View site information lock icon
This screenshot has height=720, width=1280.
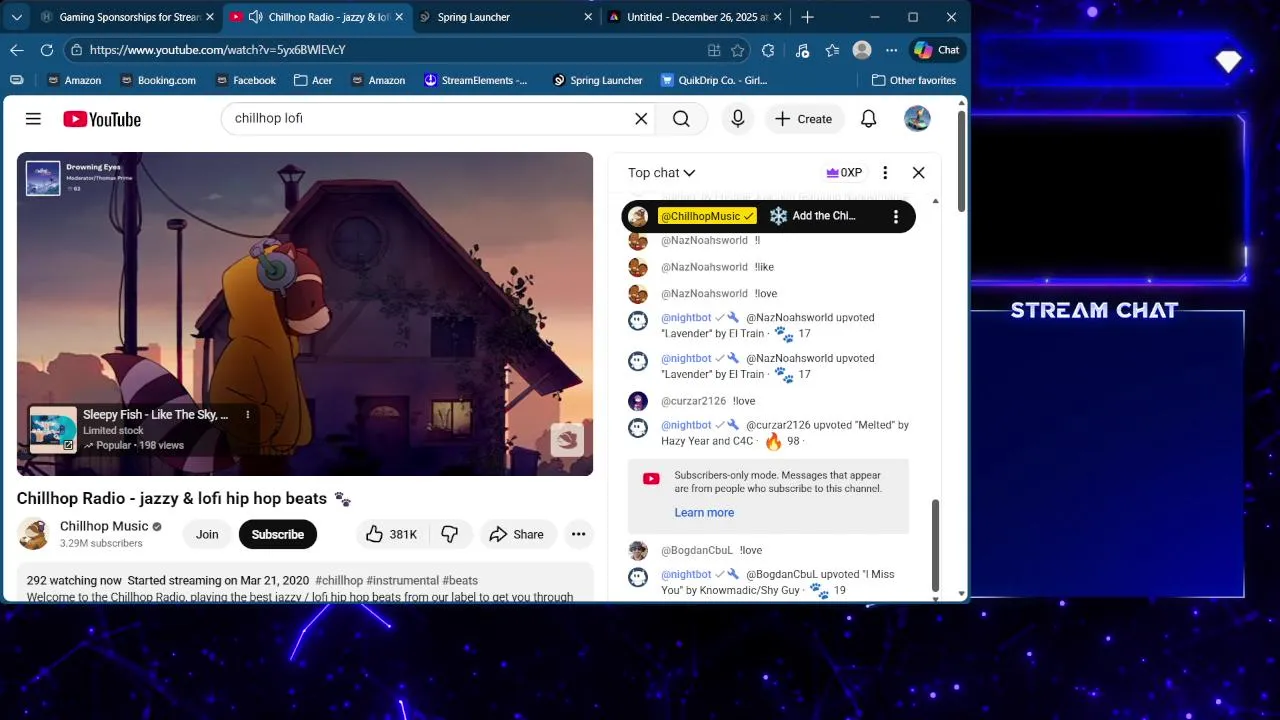tap(75, 50)
